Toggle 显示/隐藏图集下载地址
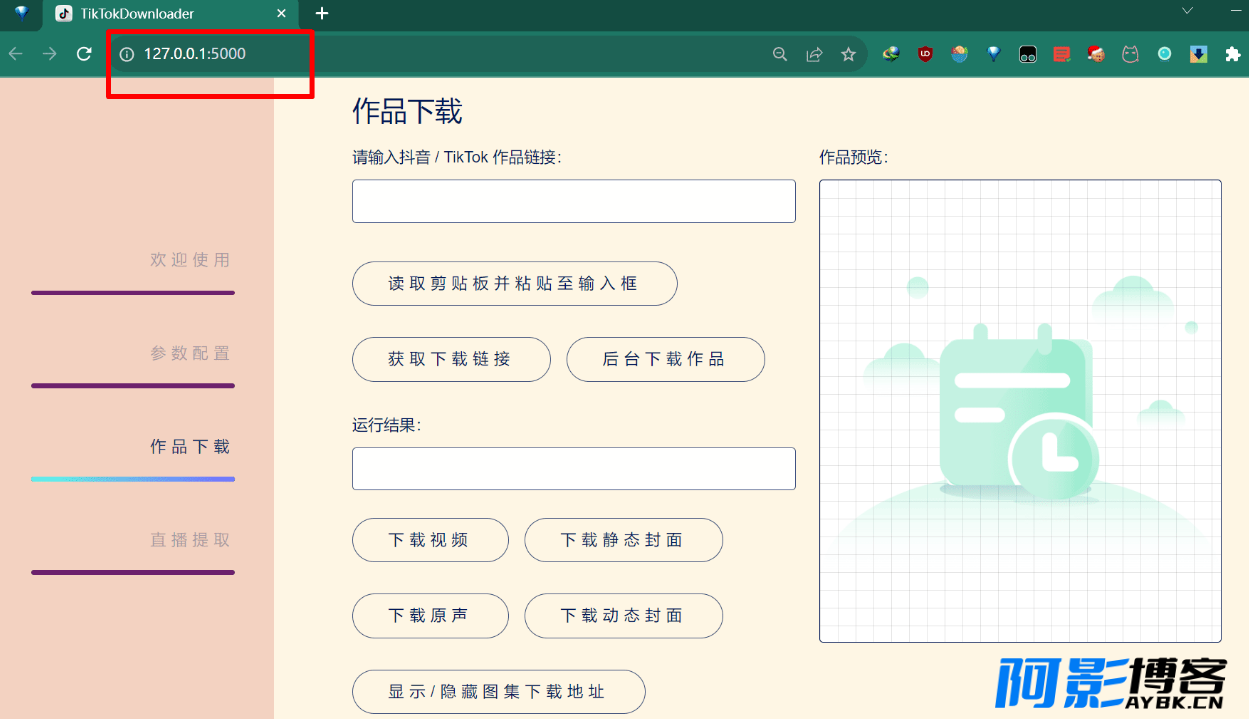Viewport: 1249px width, 719px height. (498, 691)
